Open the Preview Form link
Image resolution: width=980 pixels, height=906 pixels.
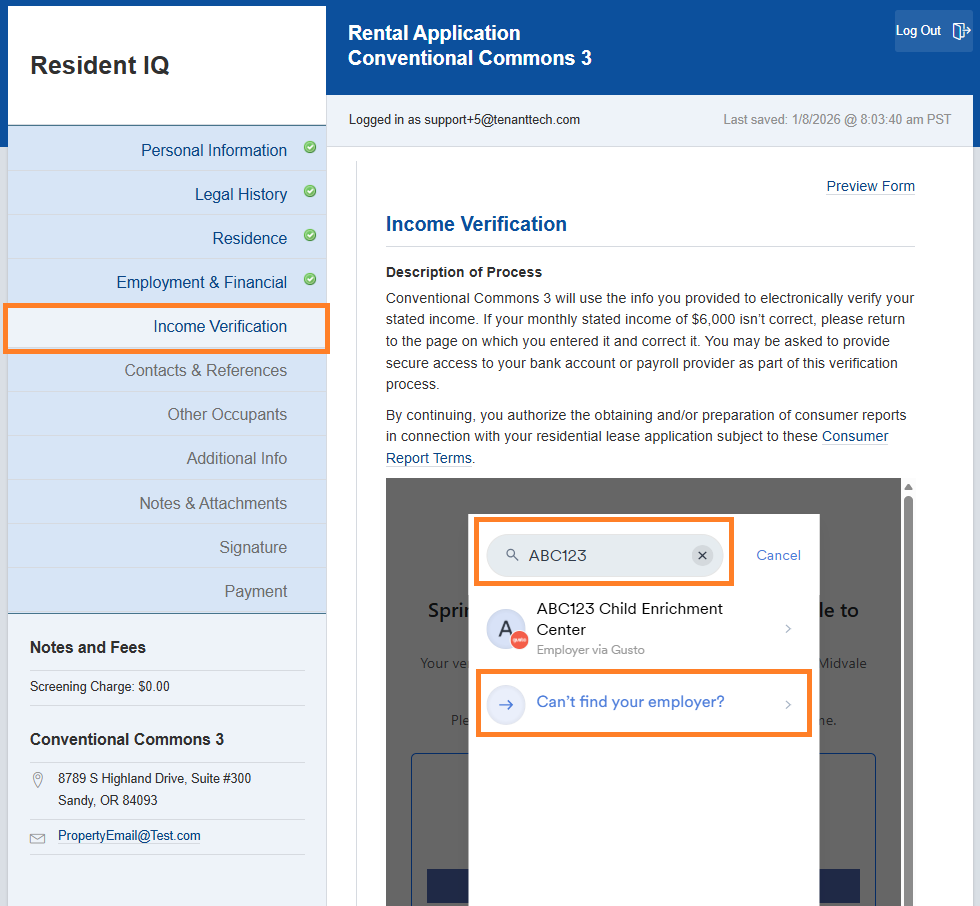pyautogui.click(x=870, y=186)
